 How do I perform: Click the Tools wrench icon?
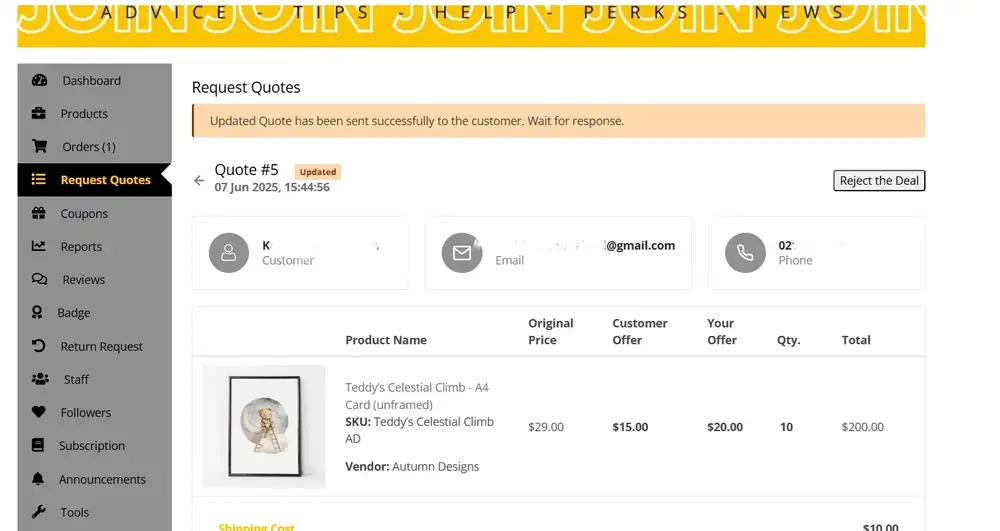[x=39, y=512]
